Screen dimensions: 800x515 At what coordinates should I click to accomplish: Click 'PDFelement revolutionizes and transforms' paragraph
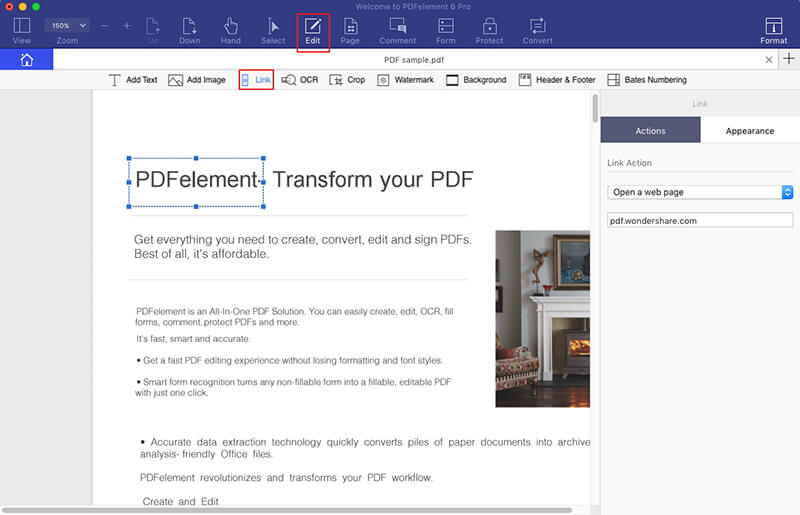(286, 478)
